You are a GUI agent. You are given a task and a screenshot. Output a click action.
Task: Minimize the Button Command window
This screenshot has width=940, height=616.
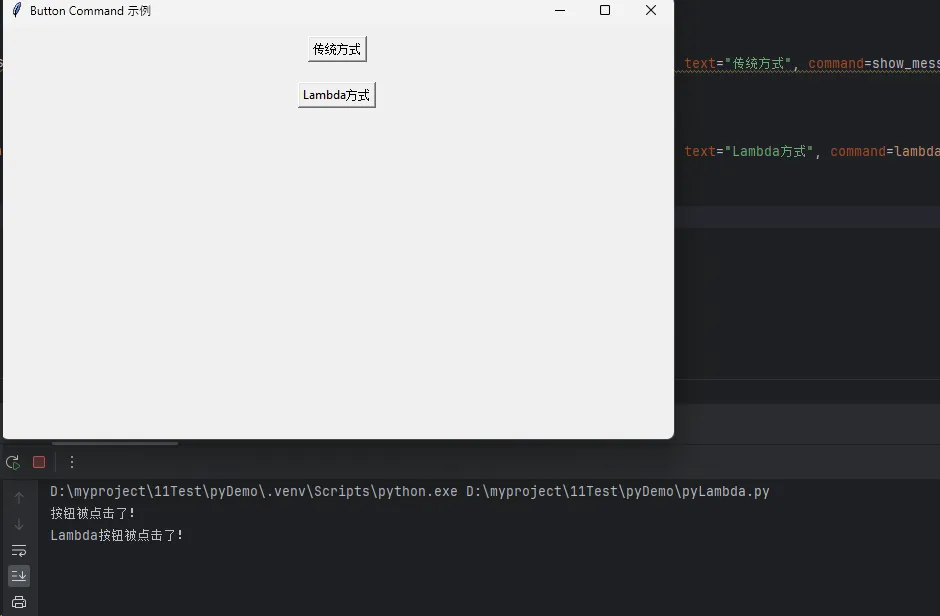(559, 10)
